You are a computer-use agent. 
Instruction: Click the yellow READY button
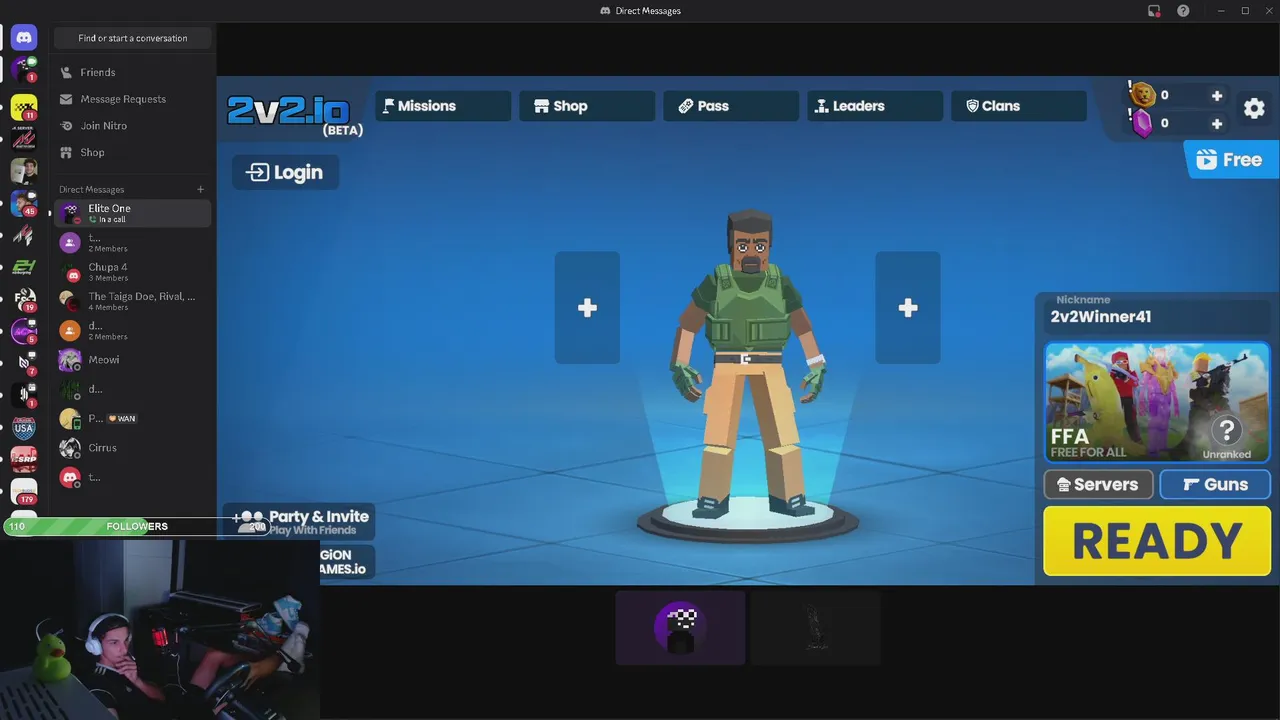tap(1157, 541)
